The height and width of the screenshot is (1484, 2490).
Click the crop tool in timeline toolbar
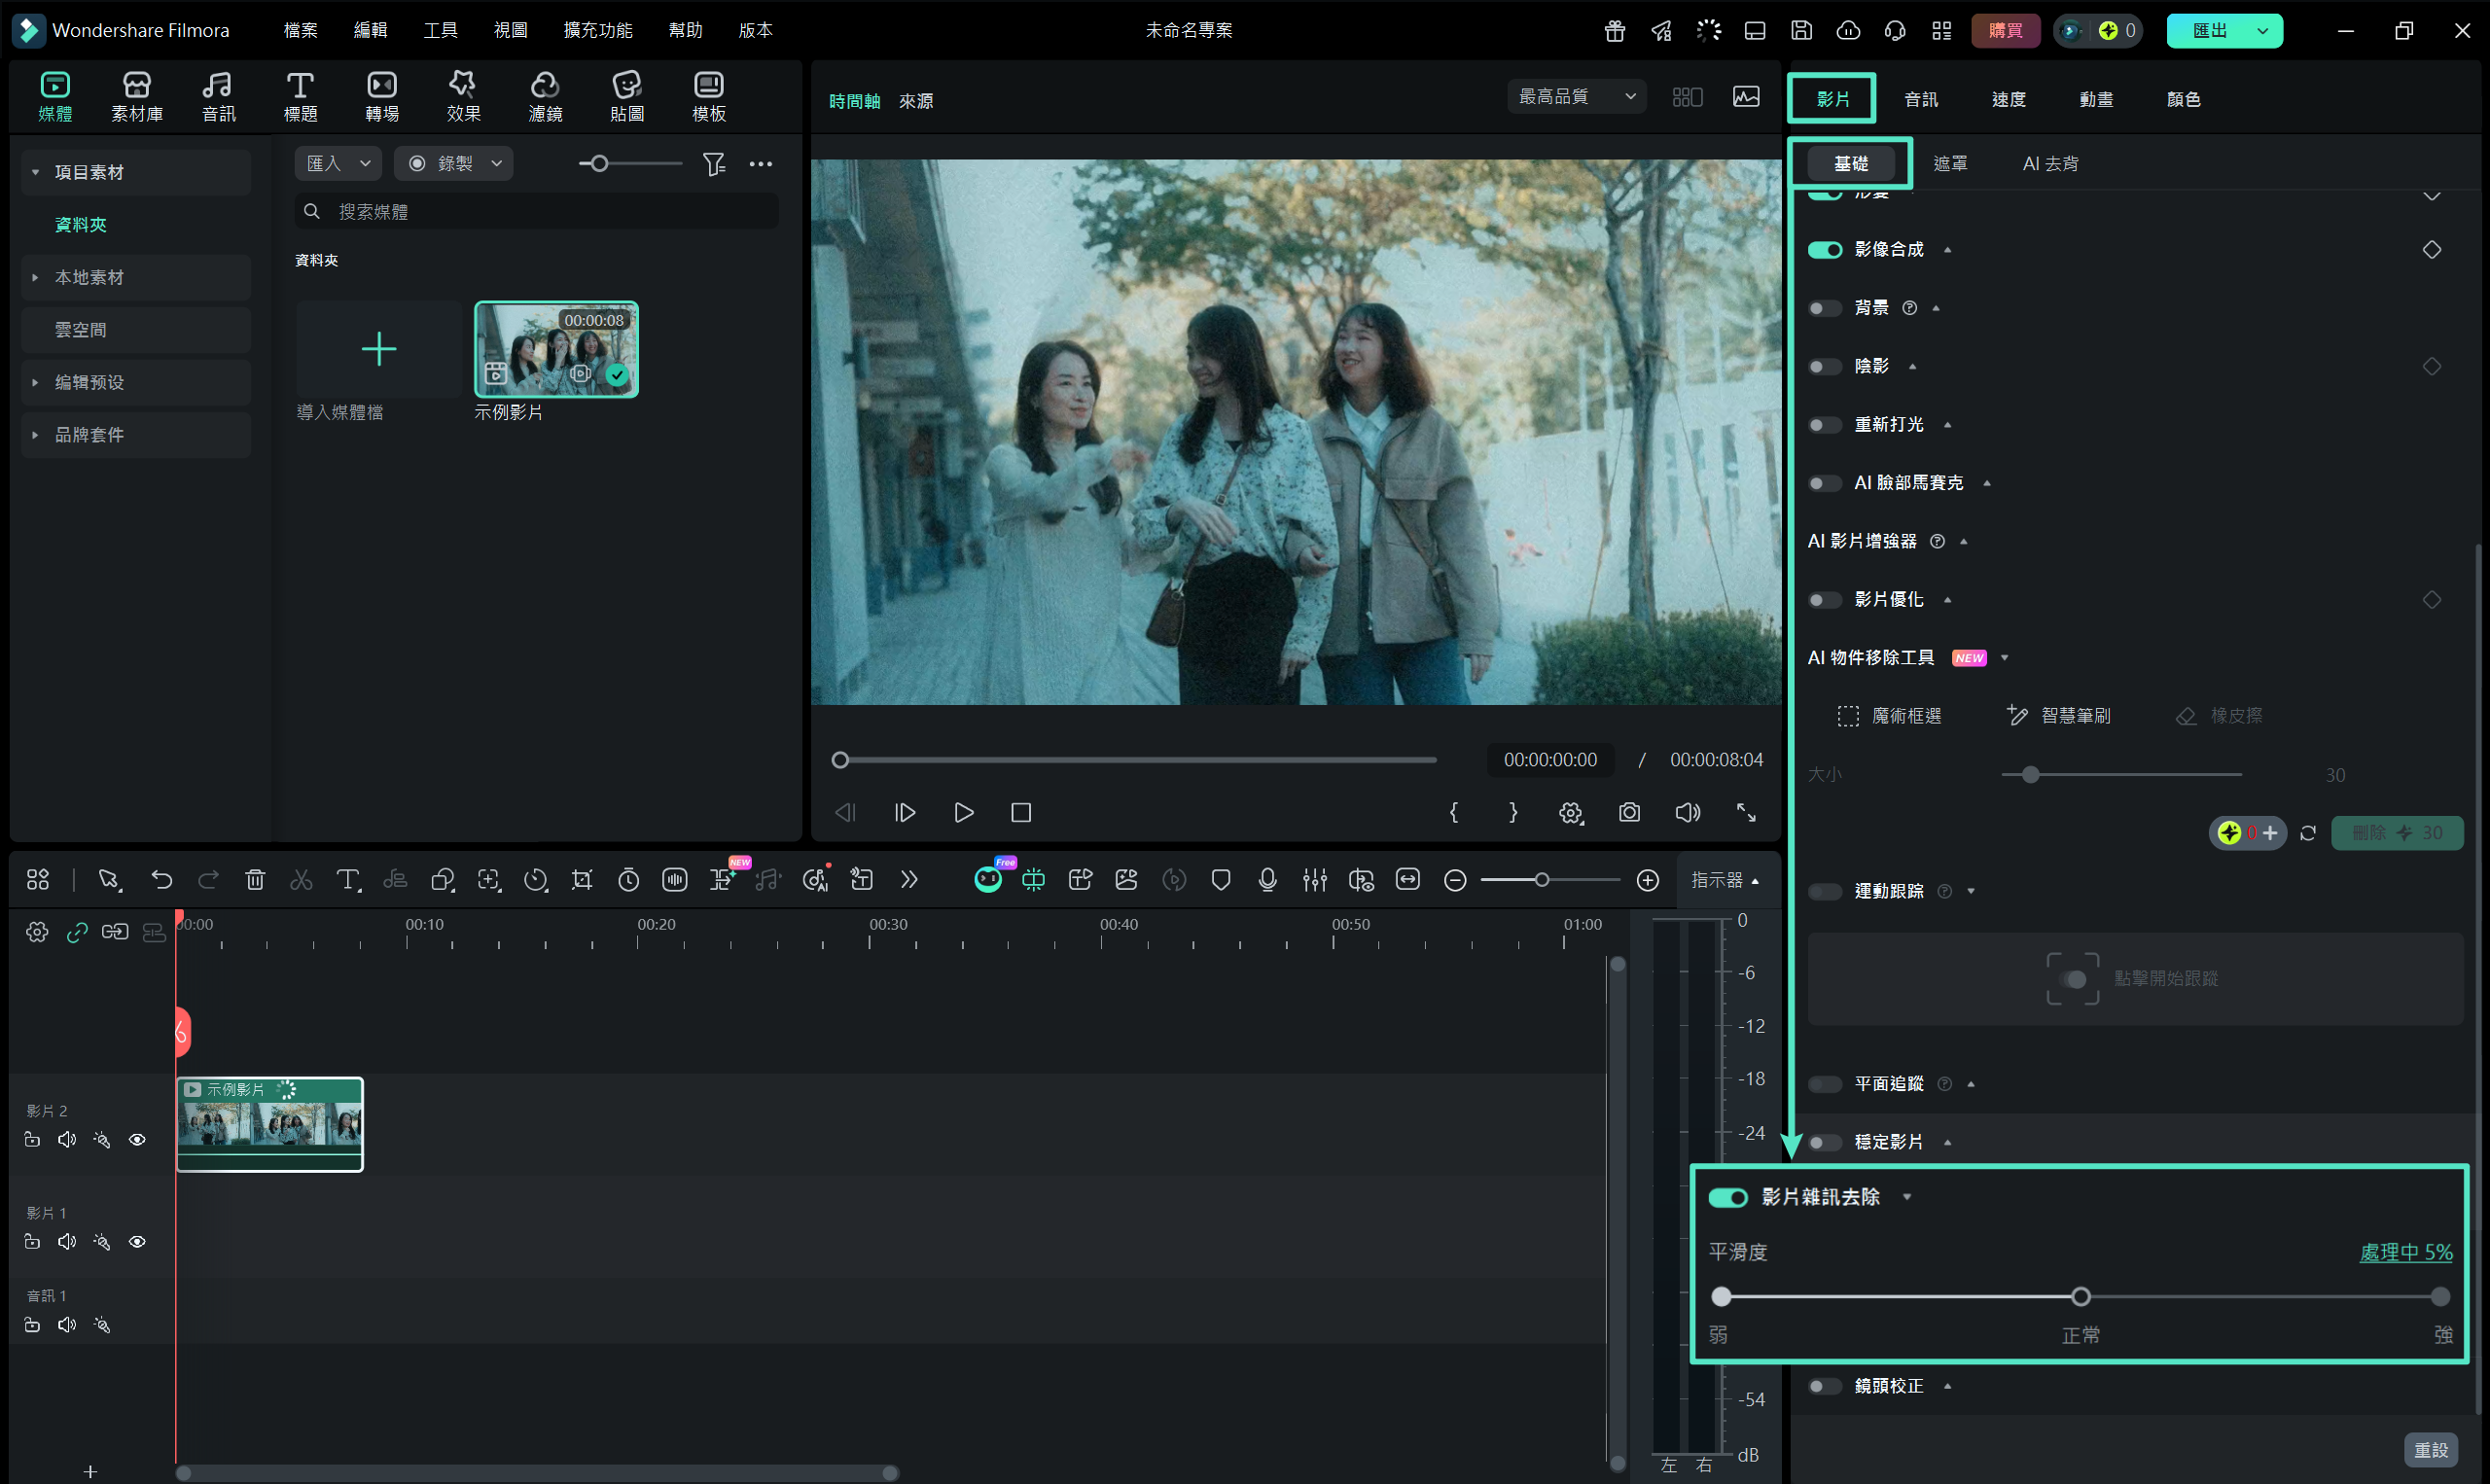click(582, 880)
